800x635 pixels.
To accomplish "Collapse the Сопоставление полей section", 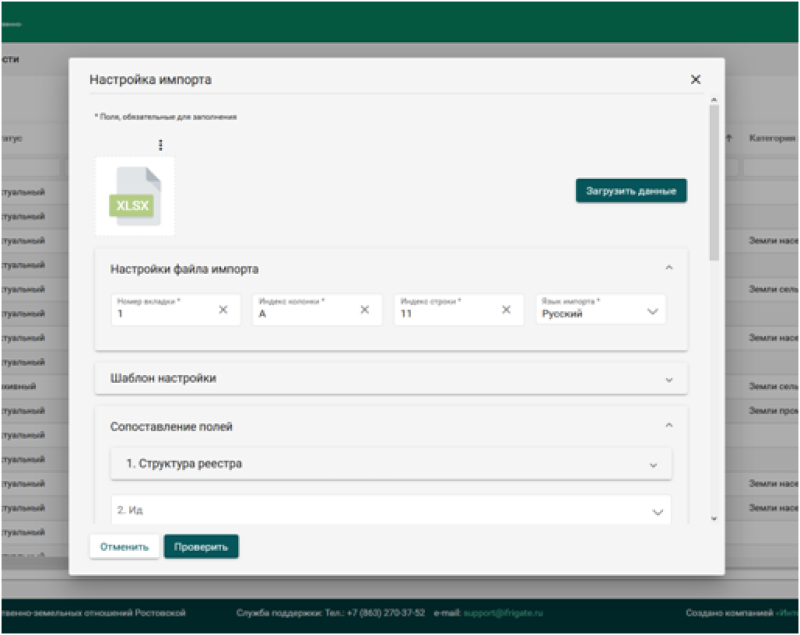I will tap(669, 426).
